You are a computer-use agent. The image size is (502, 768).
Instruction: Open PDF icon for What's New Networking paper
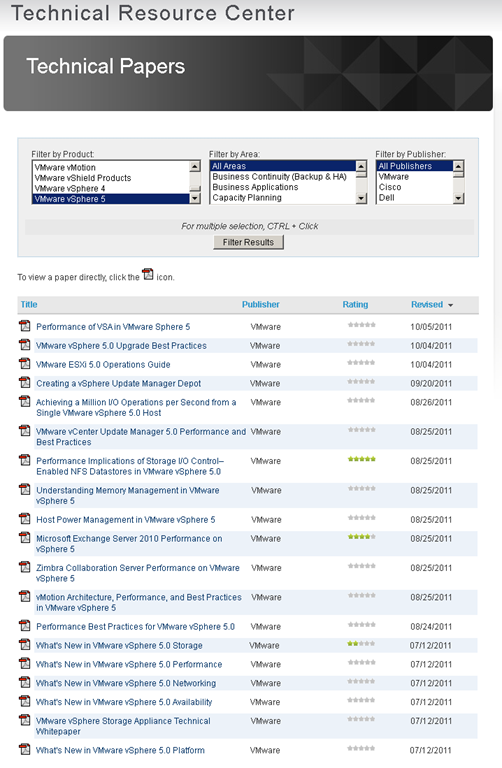[x=24, y=682]
